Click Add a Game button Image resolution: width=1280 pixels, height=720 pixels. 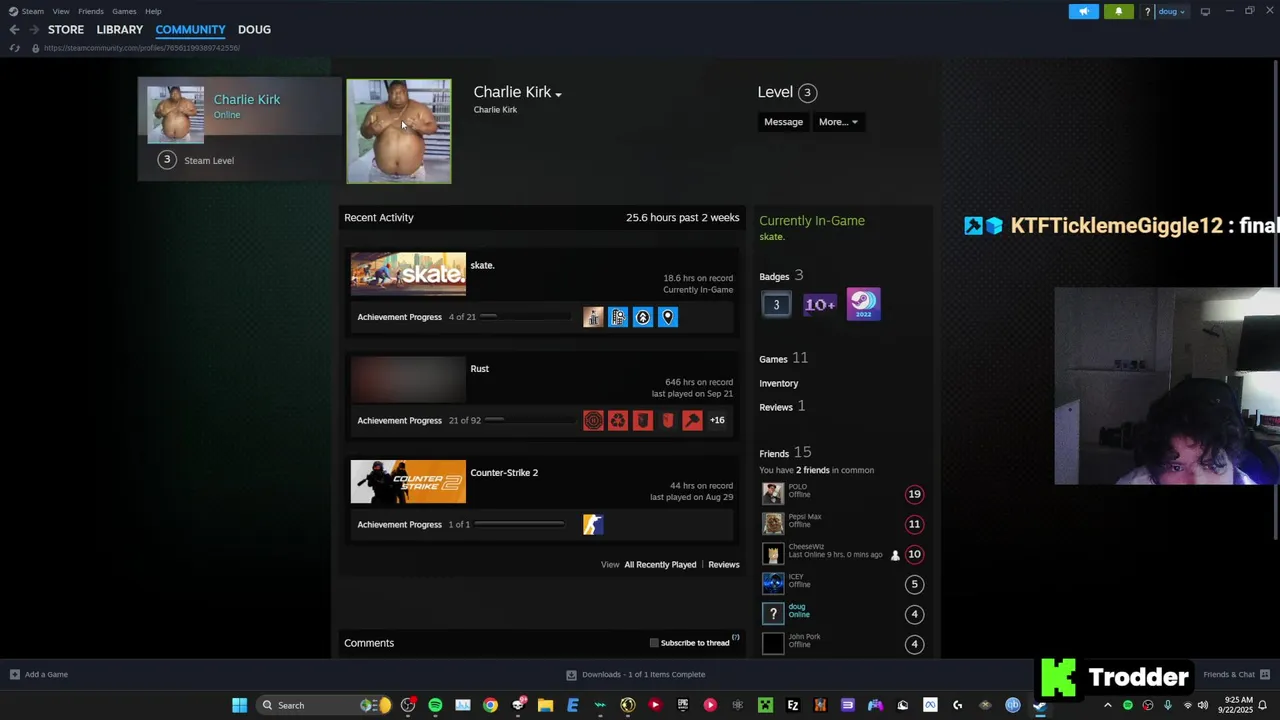[x=39, y=675]
